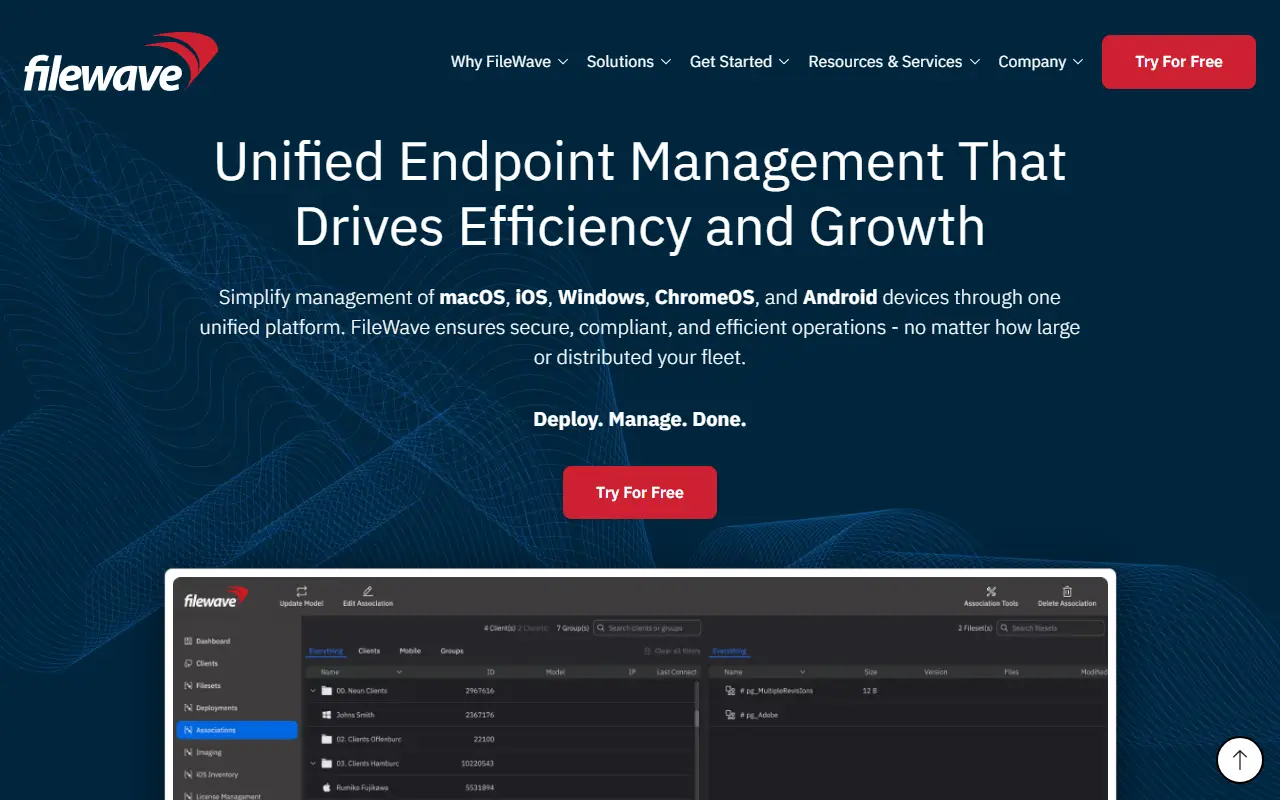1280x800 pixels.
Task: Expand the Resources & Services dropdown
Action: [894, 62]
